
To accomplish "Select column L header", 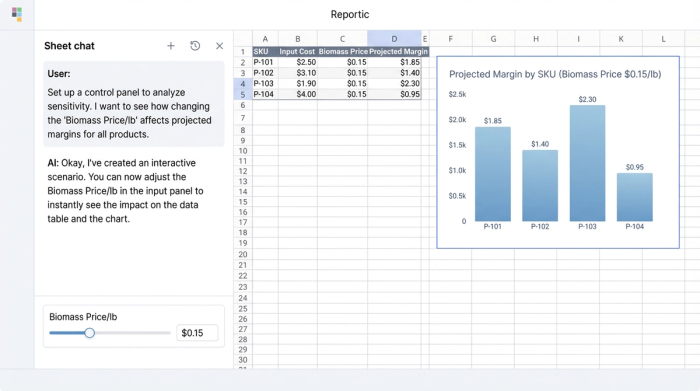I will 663,39.
